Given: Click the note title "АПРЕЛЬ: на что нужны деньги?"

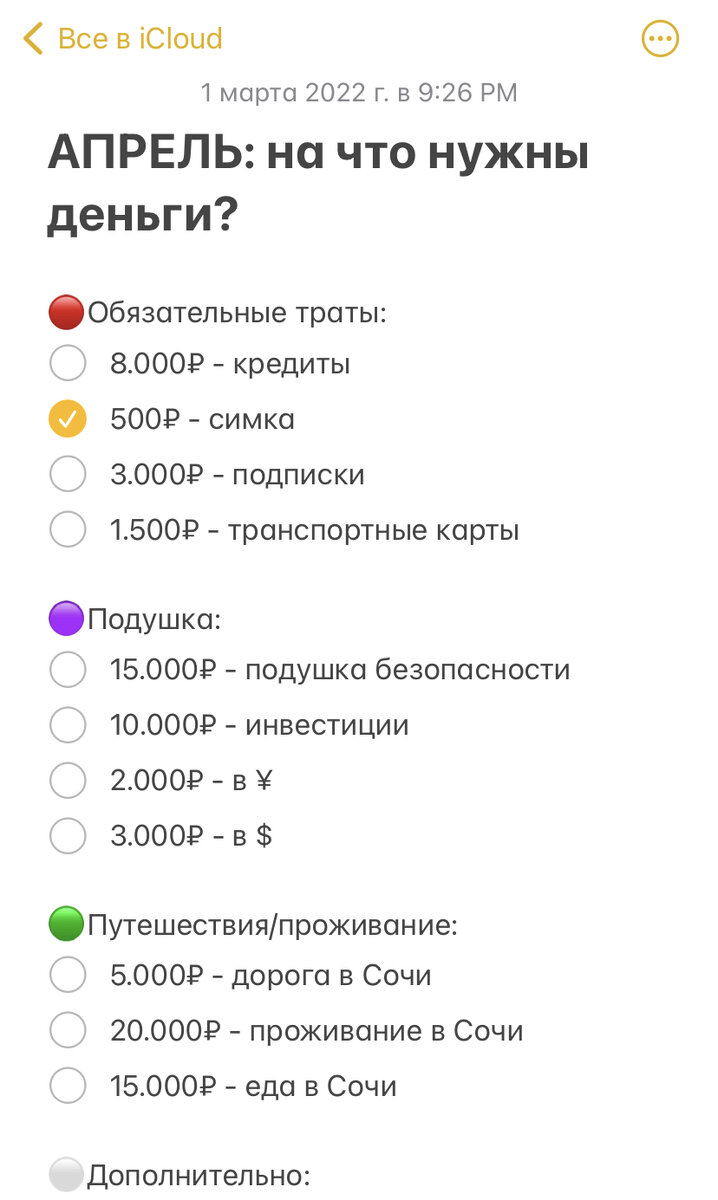Looking at the screenshot, I should point(320,180).
